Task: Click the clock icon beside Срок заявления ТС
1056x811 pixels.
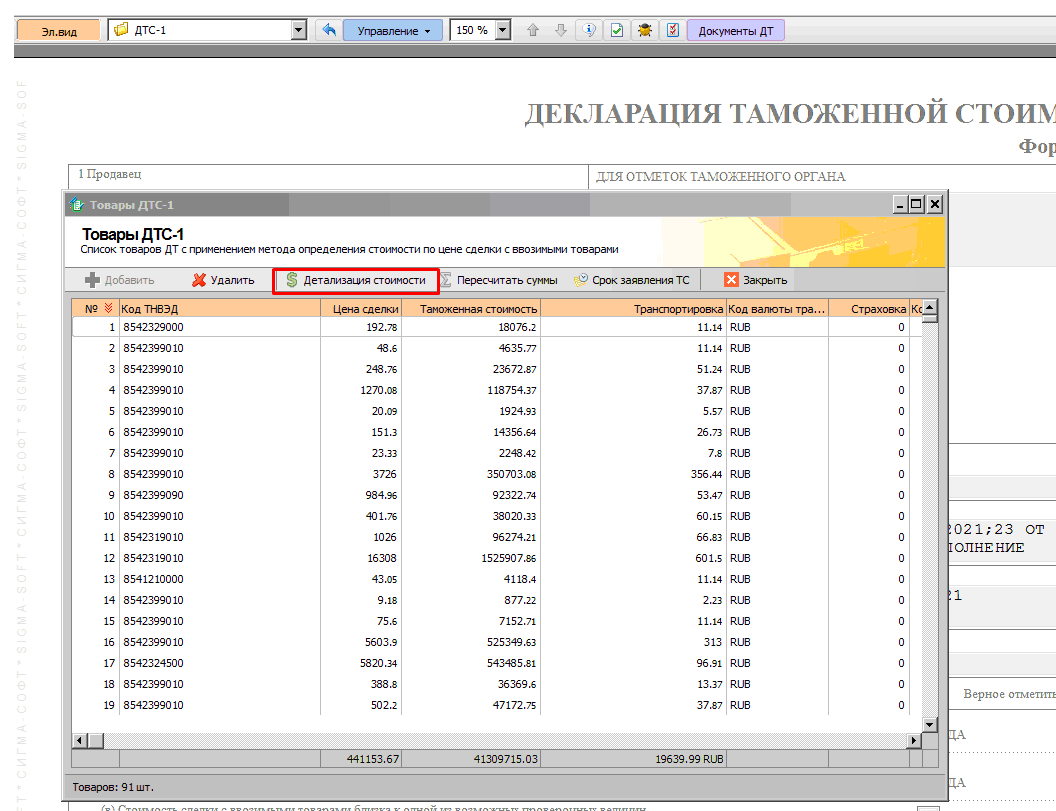Action: pos(581,280)
